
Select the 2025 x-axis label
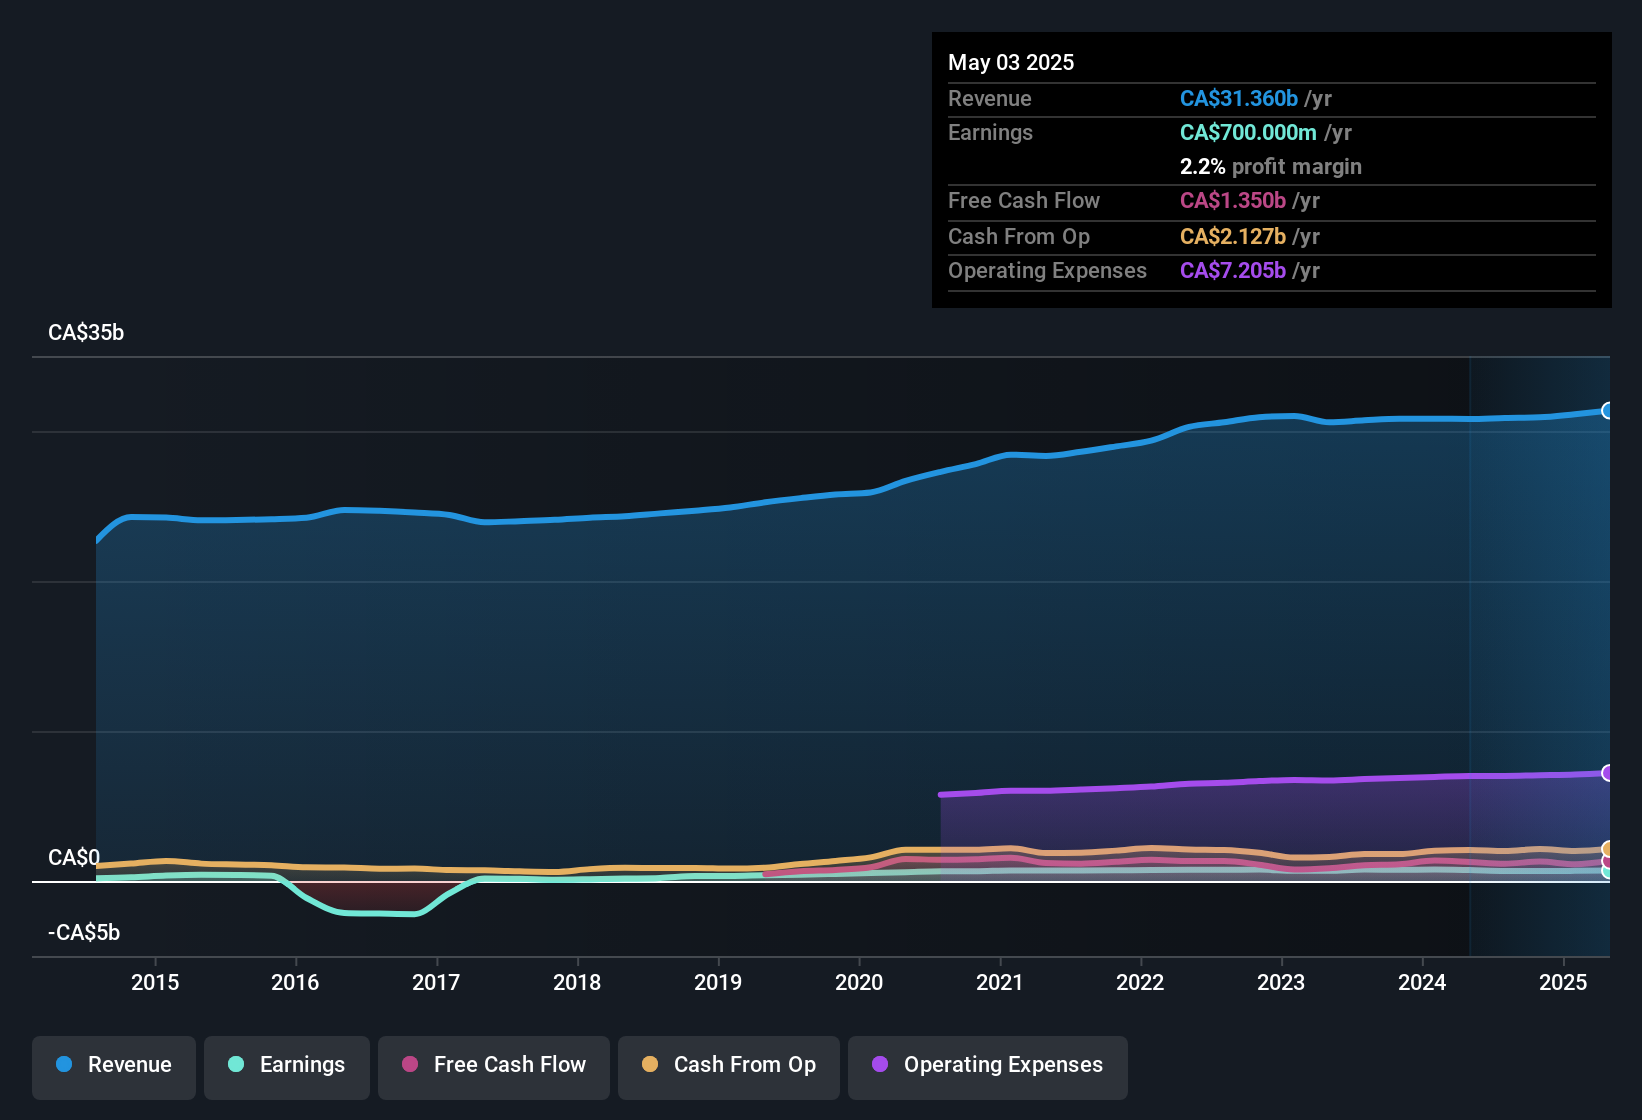1563,982
